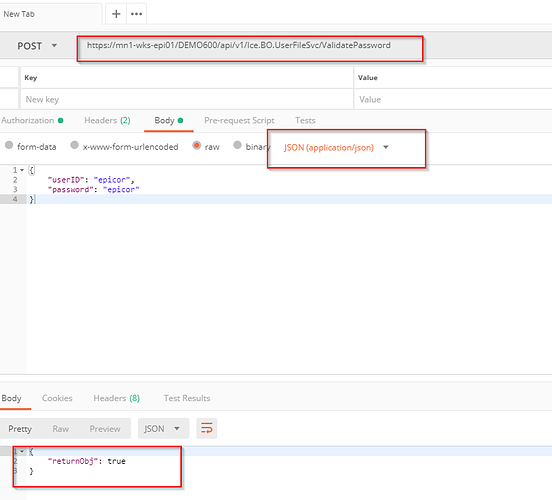Open the tab options ellipsis menu
The image size is (552, 500).
pyautogui.click(x=136, y=14)
